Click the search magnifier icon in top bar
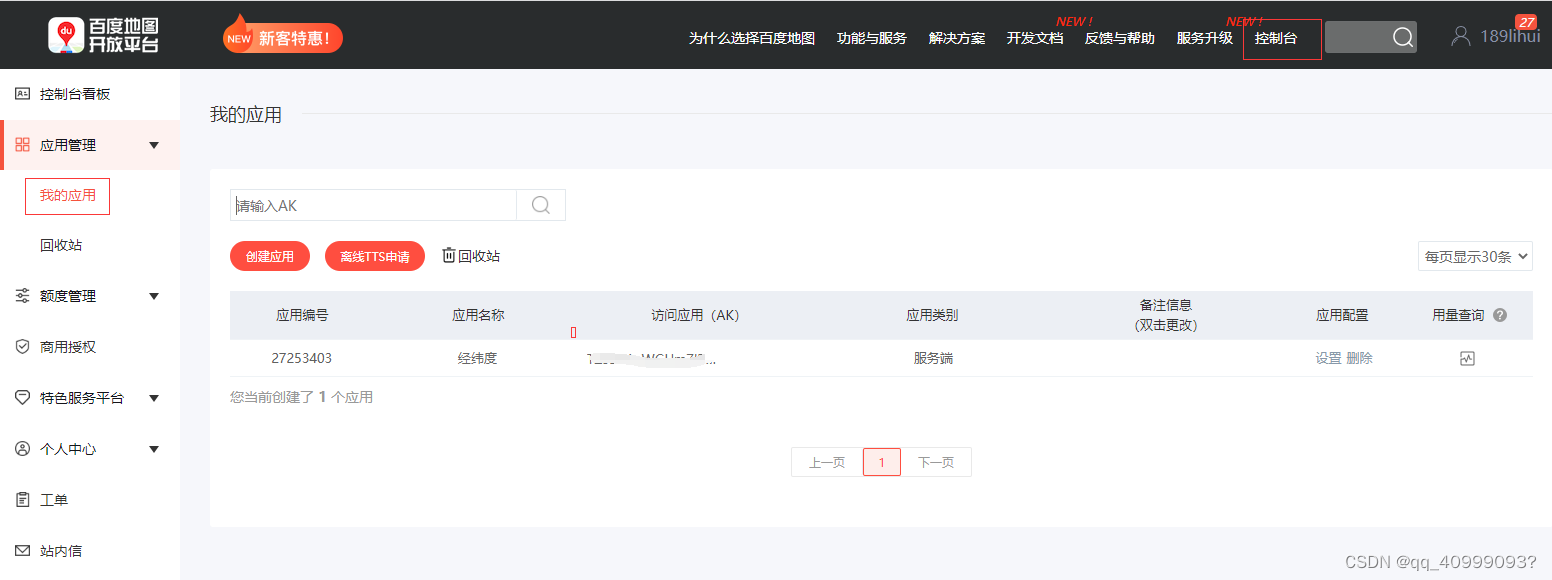The height and width of the screenshot is (580, 1552). (1403, 38)
